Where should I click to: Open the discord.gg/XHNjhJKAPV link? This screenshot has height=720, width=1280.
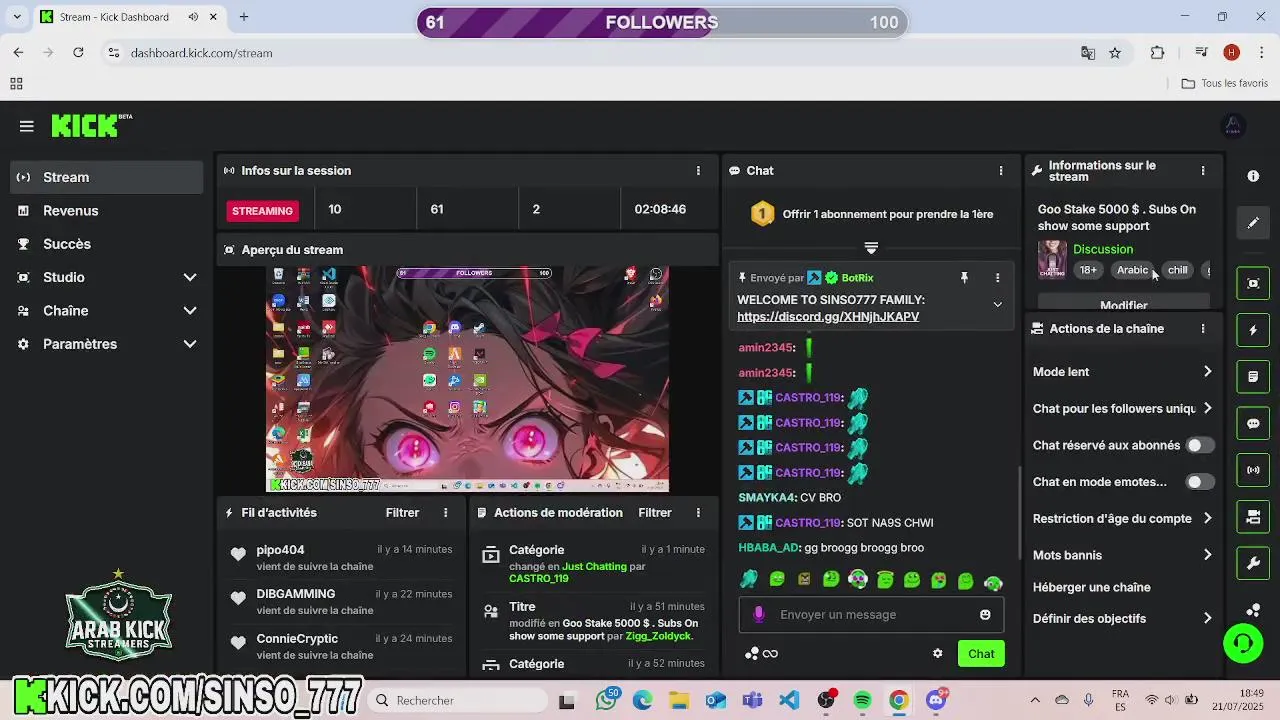point(828,317)
